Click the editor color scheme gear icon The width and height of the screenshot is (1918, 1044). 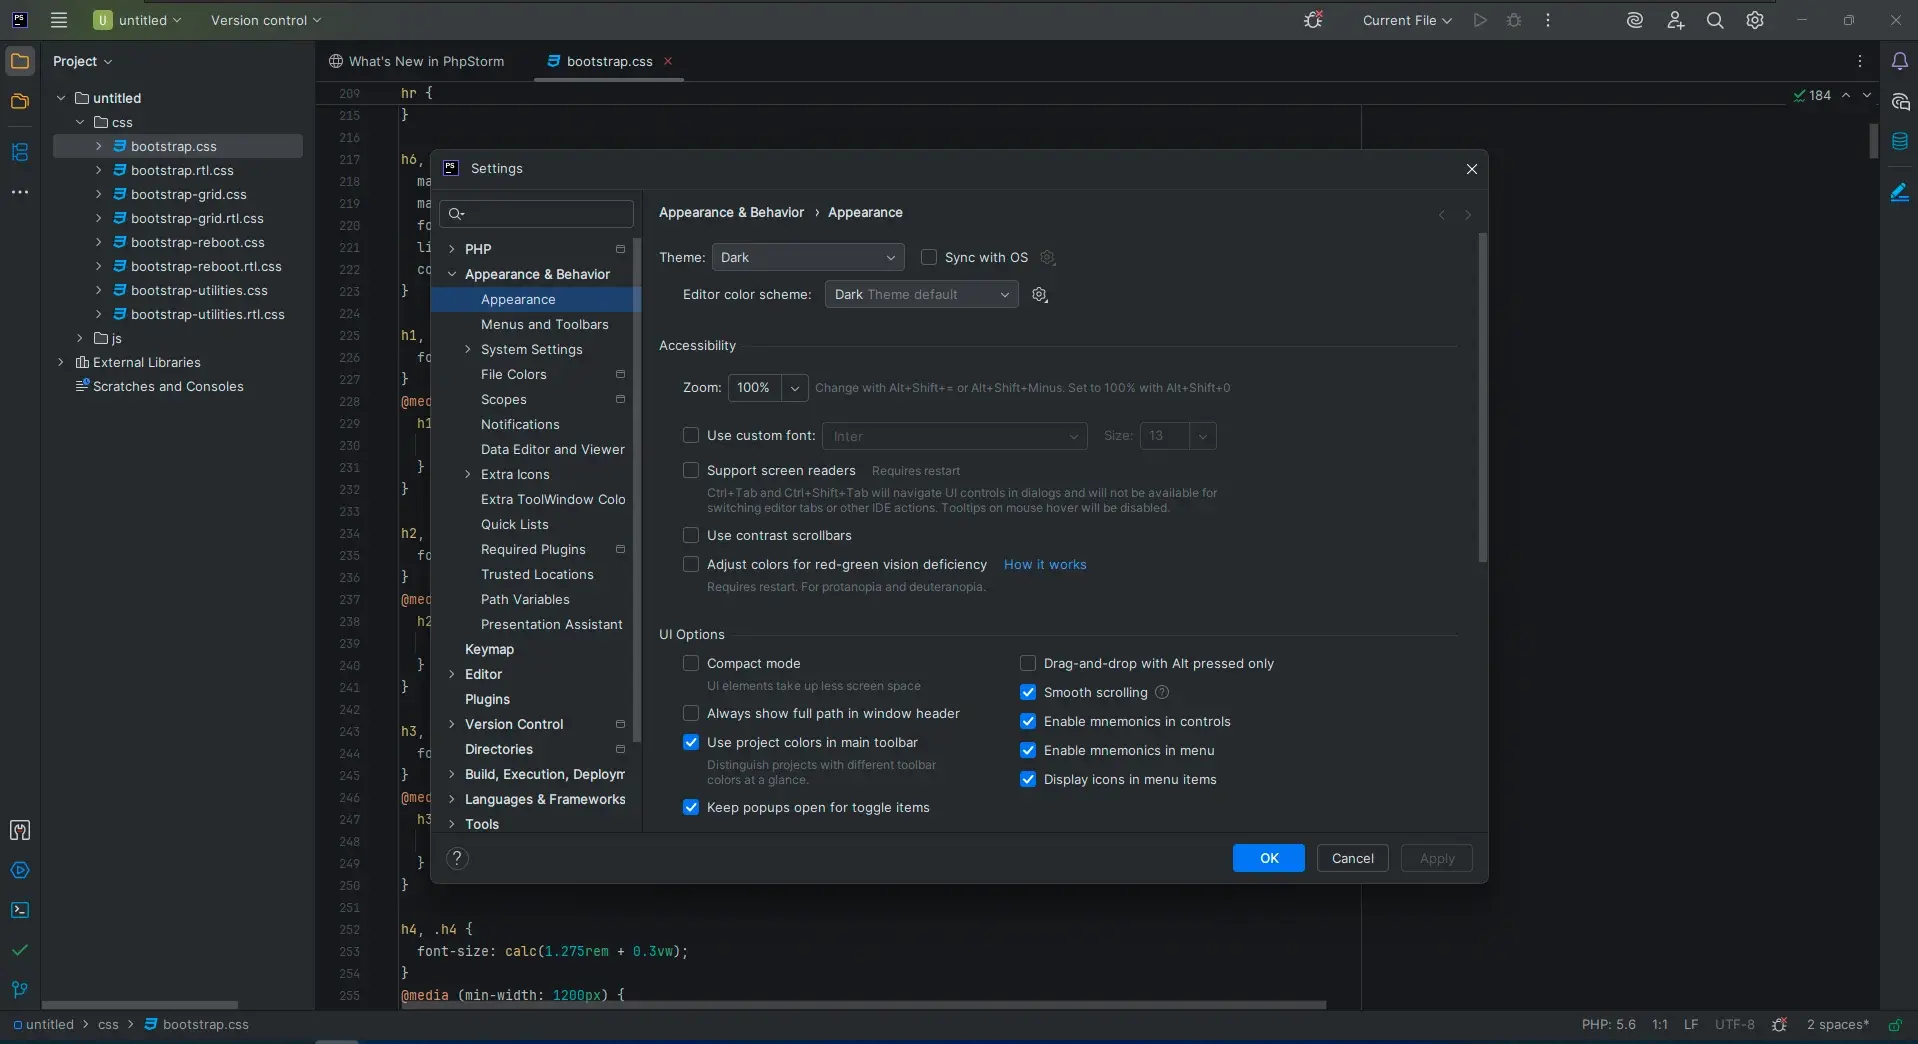(1040, 295)
